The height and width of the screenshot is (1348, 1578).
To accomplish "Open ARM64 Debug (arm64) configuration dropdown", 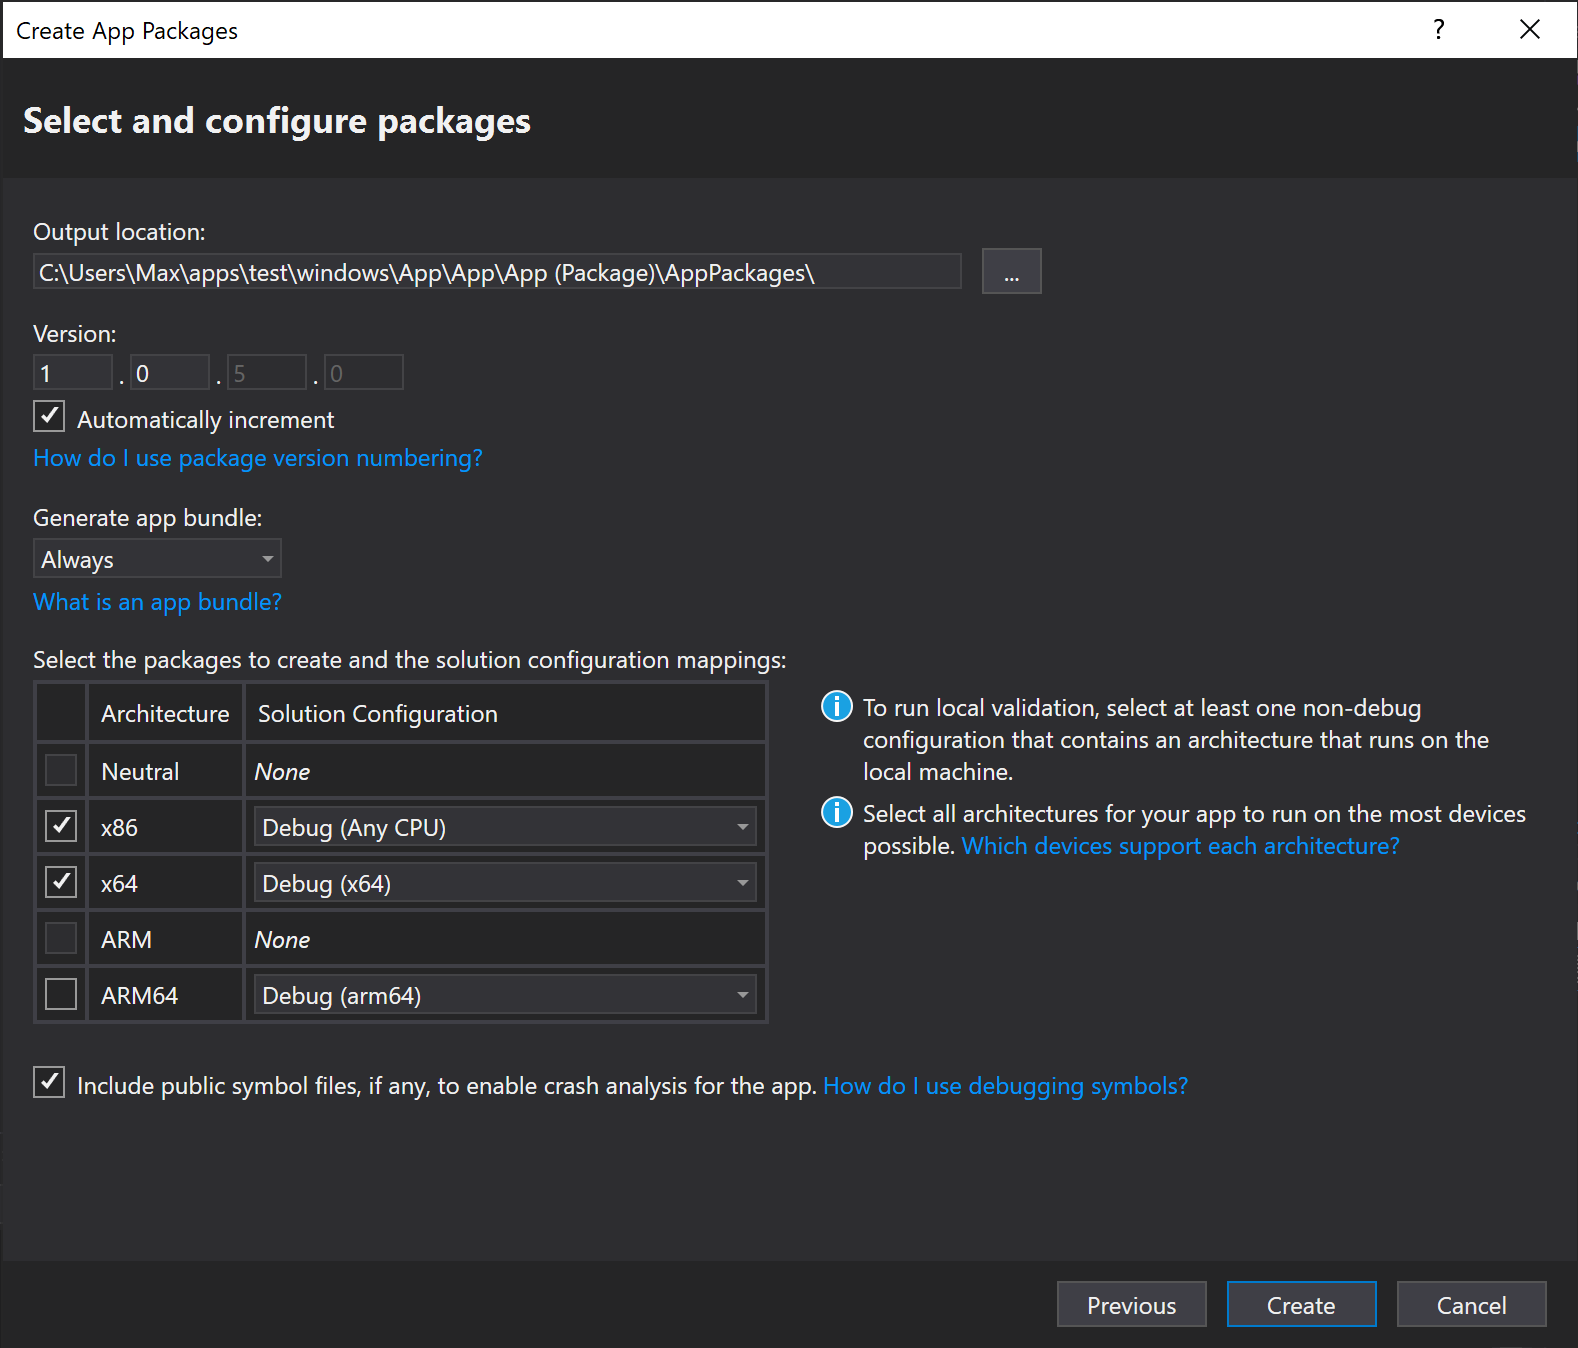I will 505,995.
